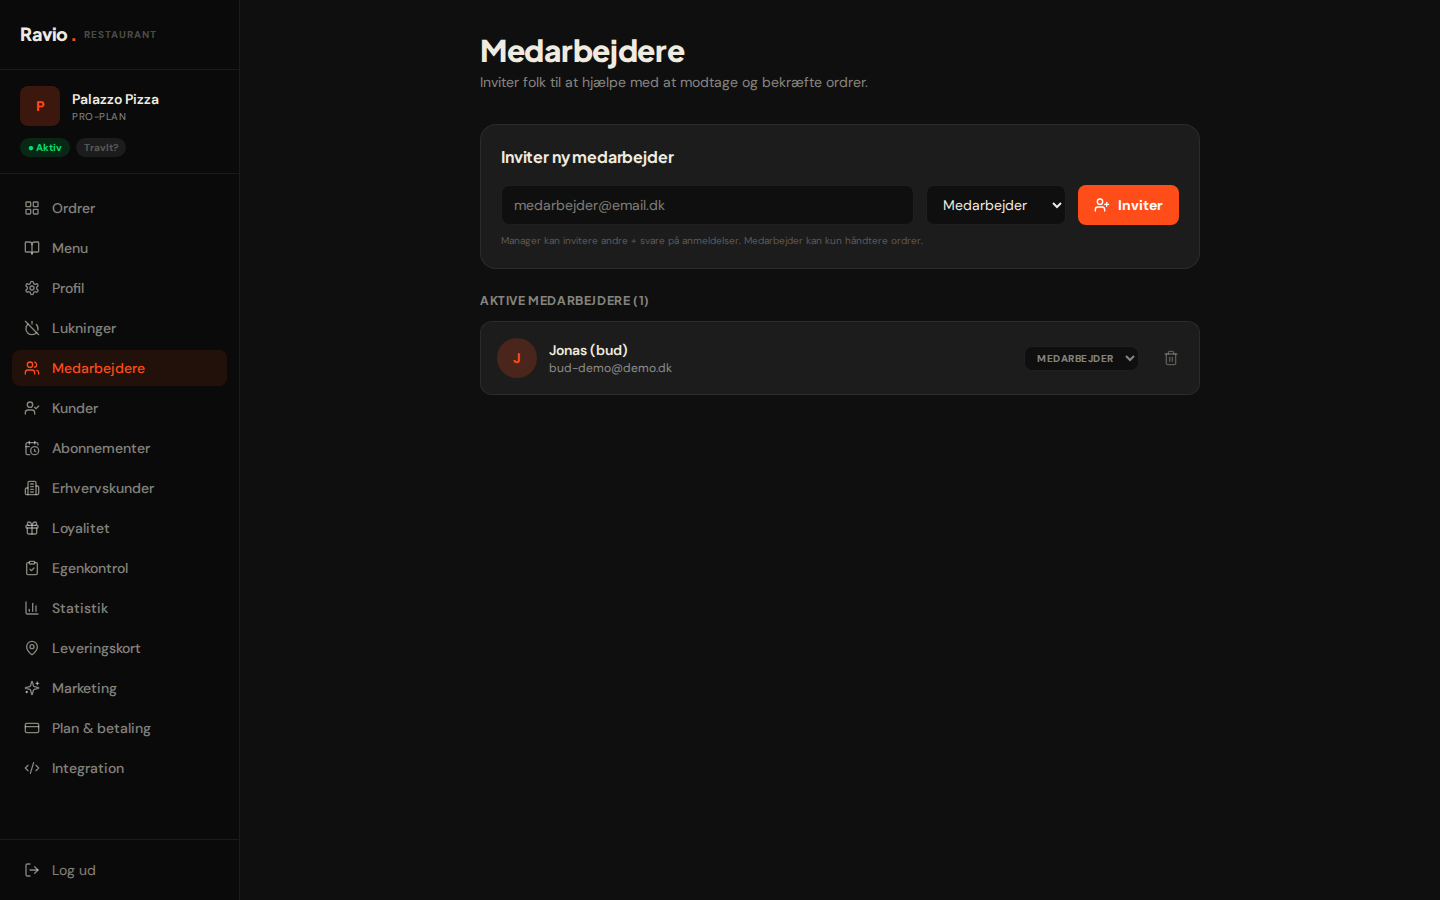This screenshot has height=900, width=1440.
Task: Click Jonas's J avatar circle
Action: [517, 358]
